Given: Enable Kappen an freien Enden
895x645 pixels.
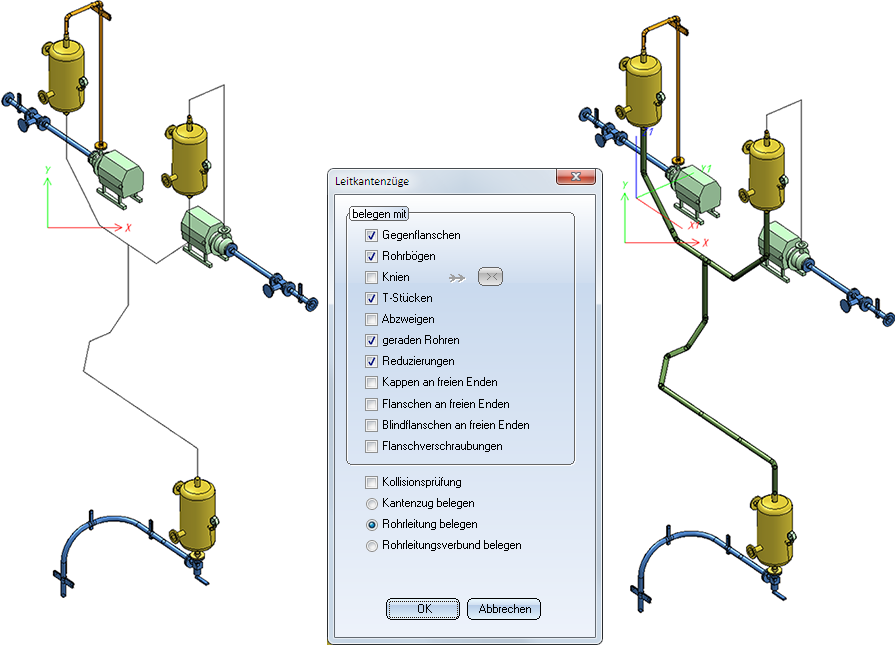Looking at the screenshot, I should [372, 382].
